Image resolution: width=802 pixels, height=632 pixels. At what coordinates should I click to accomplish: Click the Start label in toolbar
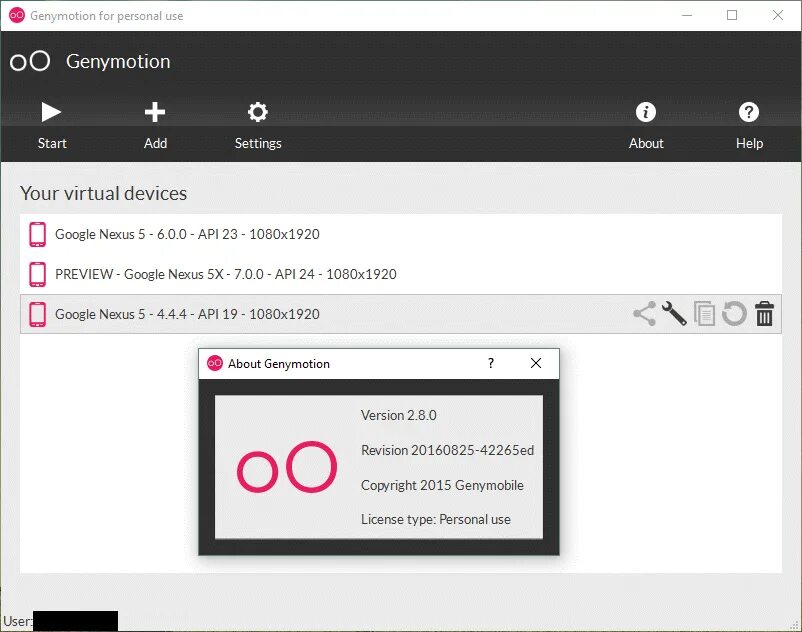(52, 143)
